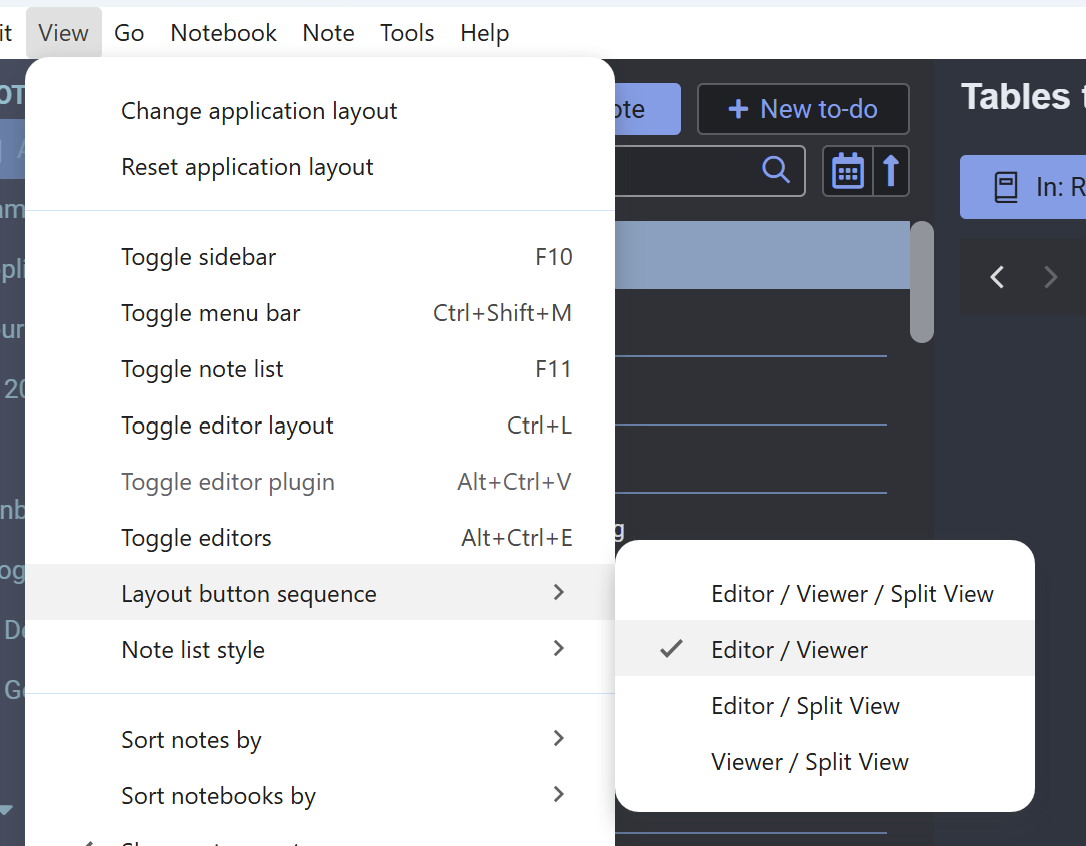Select the Viewer / Split View option
The height and width of the screenshot is (846, 1086).
coord(808,761)
